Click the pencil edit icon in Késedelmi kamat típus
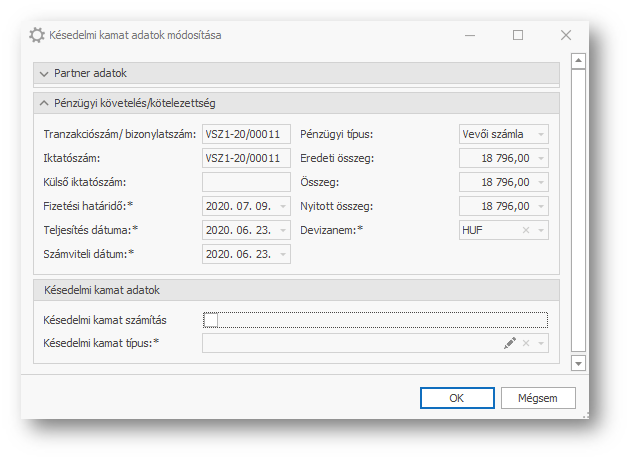Viewport: 631px width, 461px height. [510, 343]
